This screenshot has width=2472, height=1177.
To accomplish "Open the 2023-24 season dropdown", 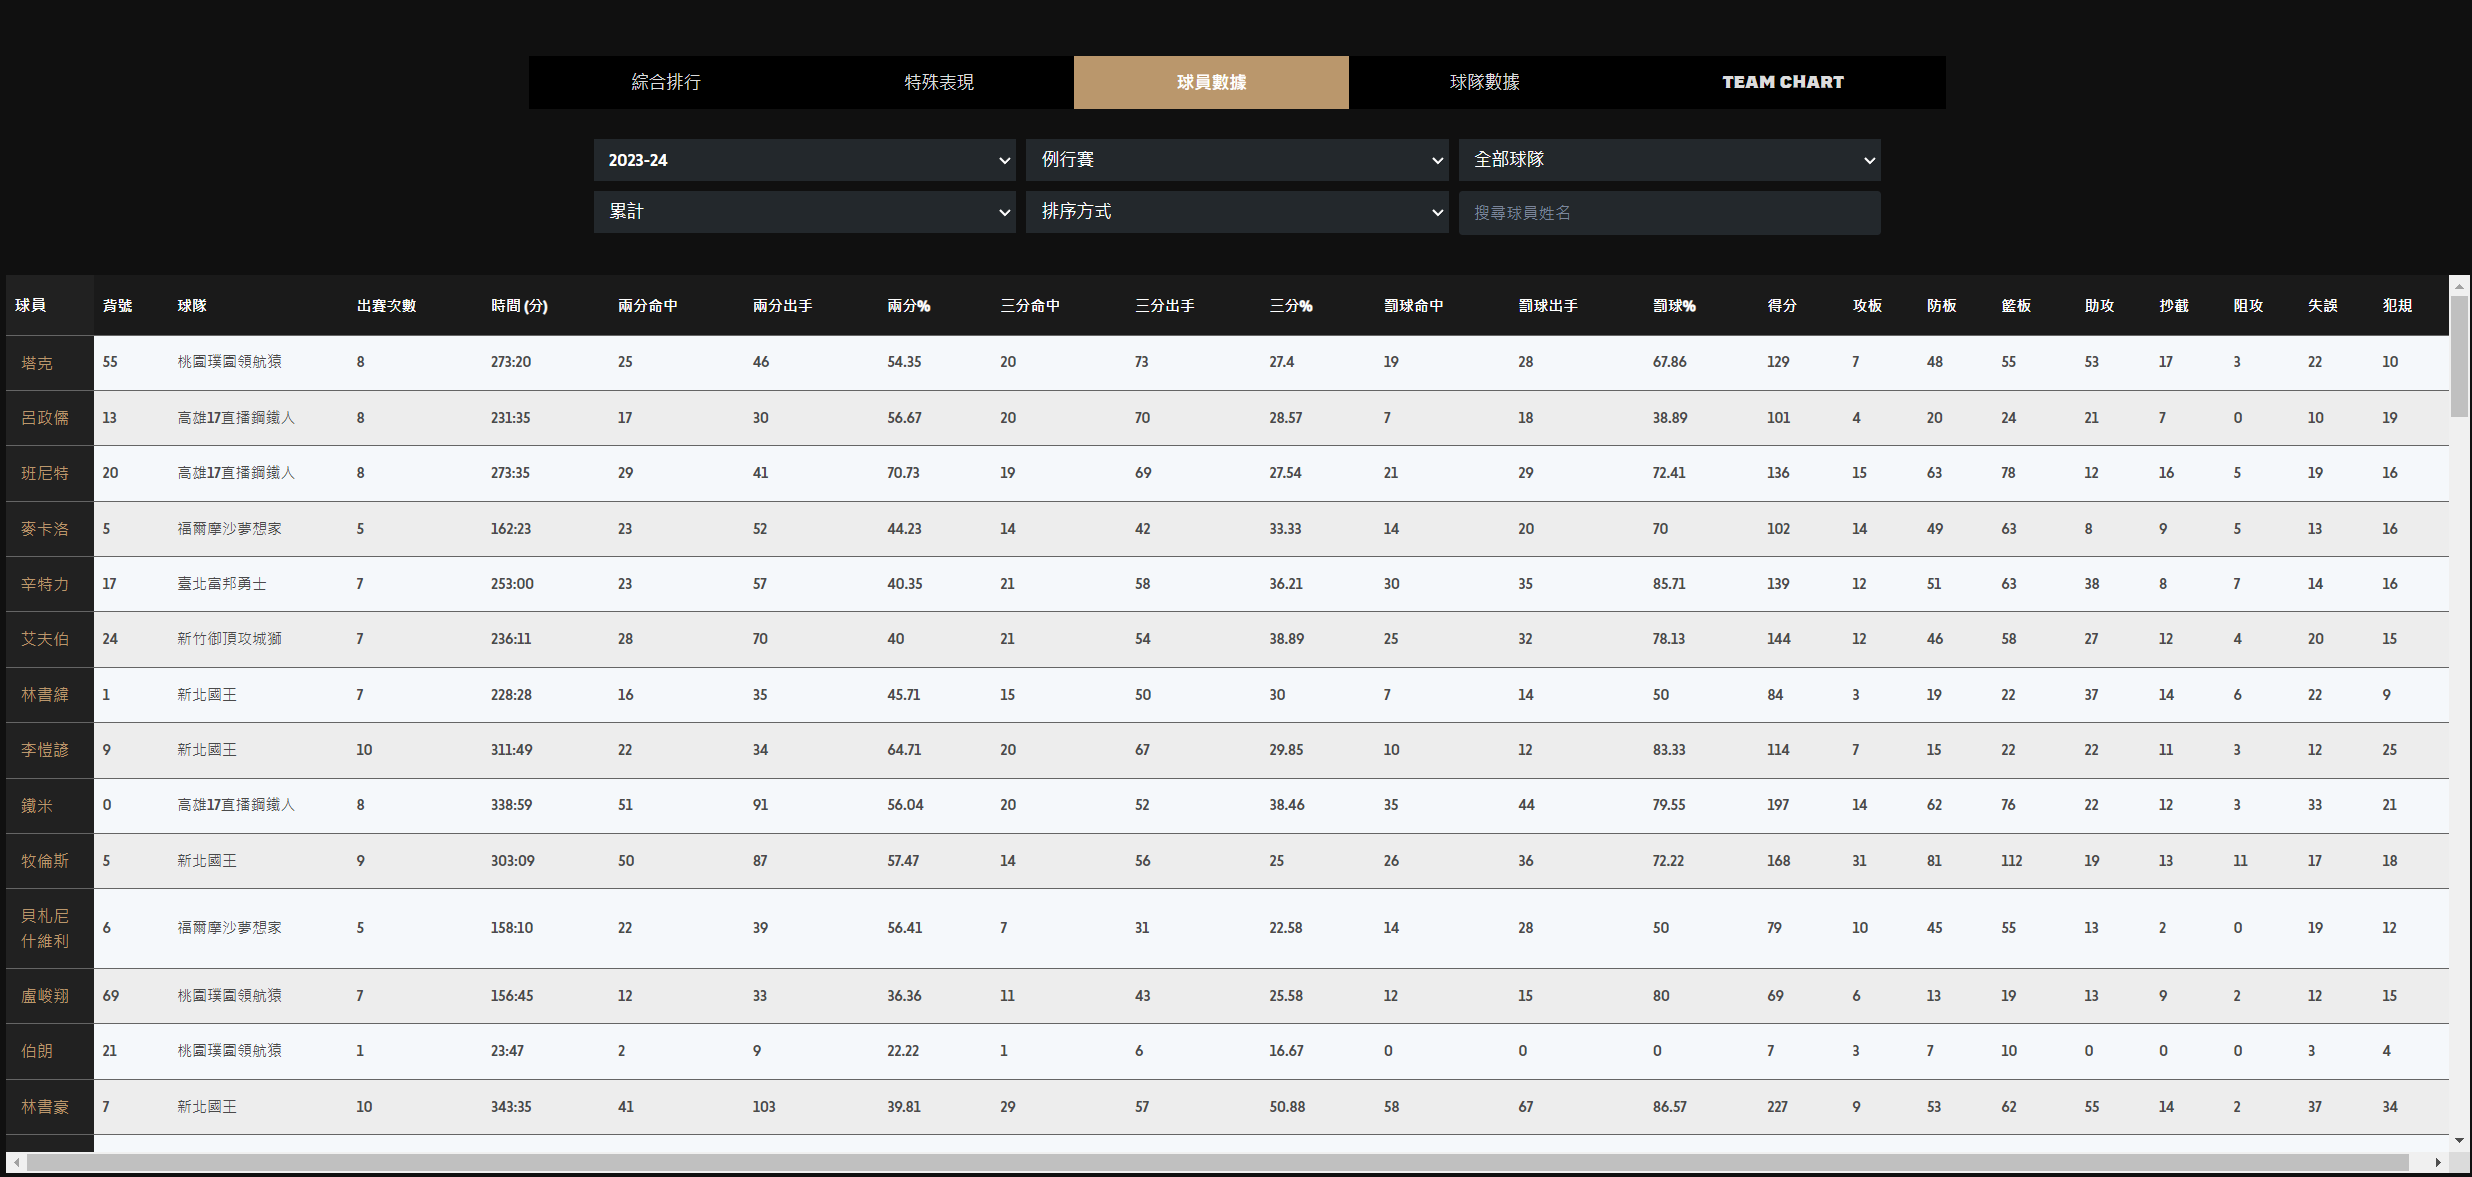I will pos(804,160).
